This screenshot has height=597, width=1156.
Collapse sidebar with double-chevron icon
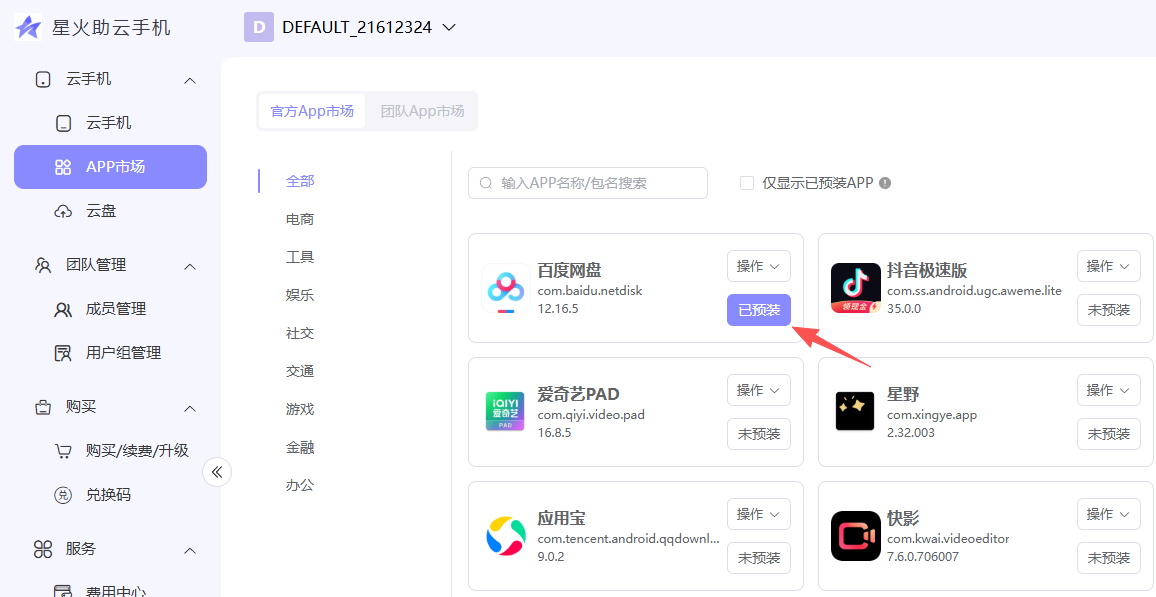217,472
